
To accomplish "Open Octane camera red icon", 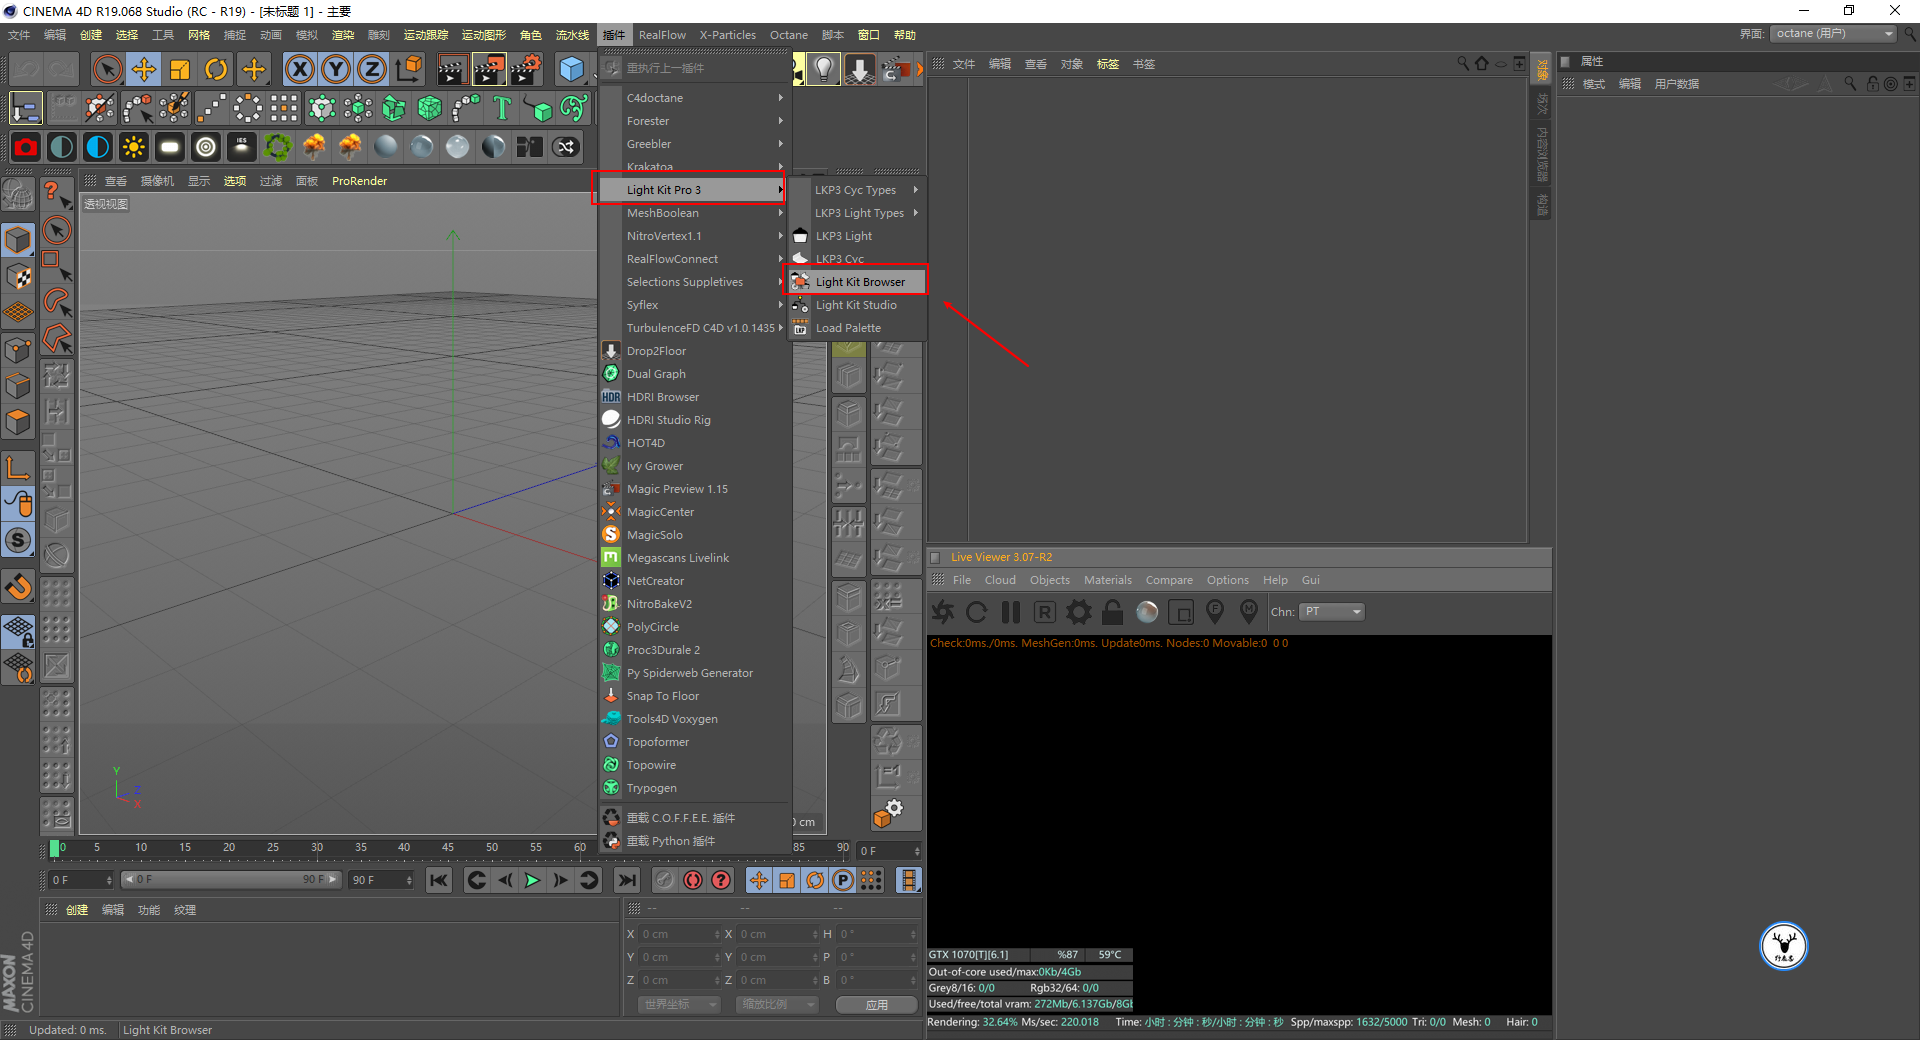I will [x=26, y=148].
